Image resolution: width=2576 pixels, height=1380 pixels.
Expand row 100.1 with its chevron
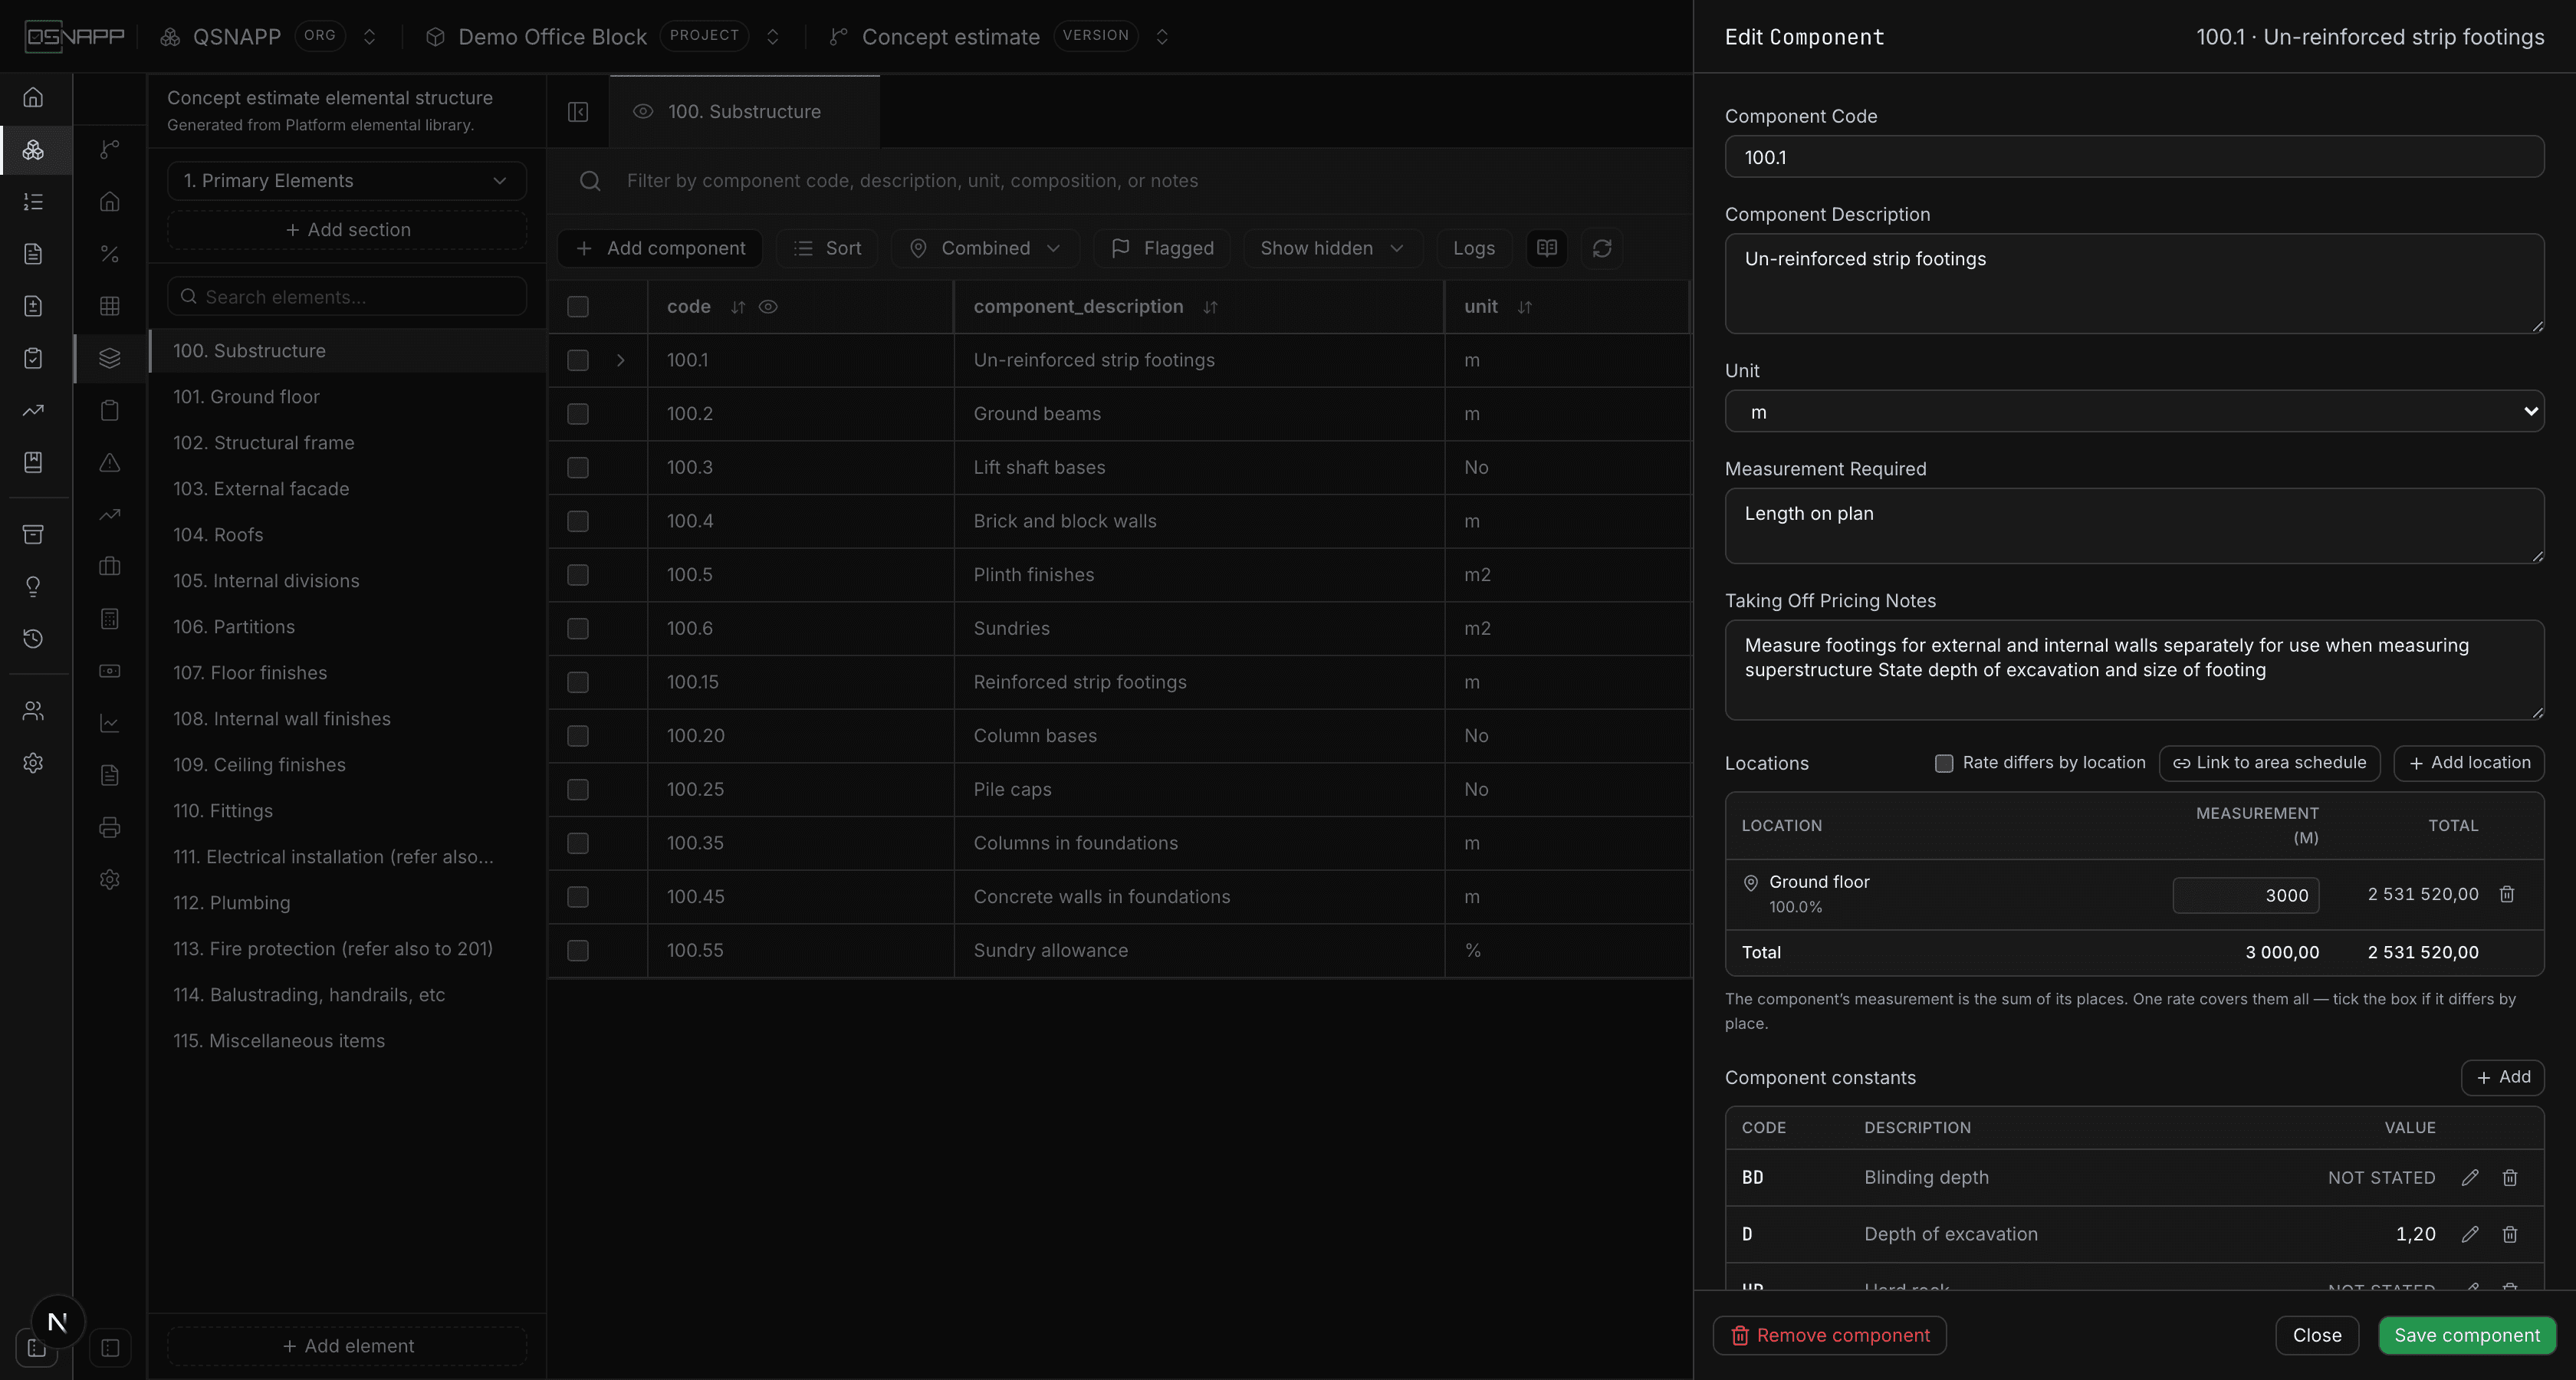tap(621, 360)
